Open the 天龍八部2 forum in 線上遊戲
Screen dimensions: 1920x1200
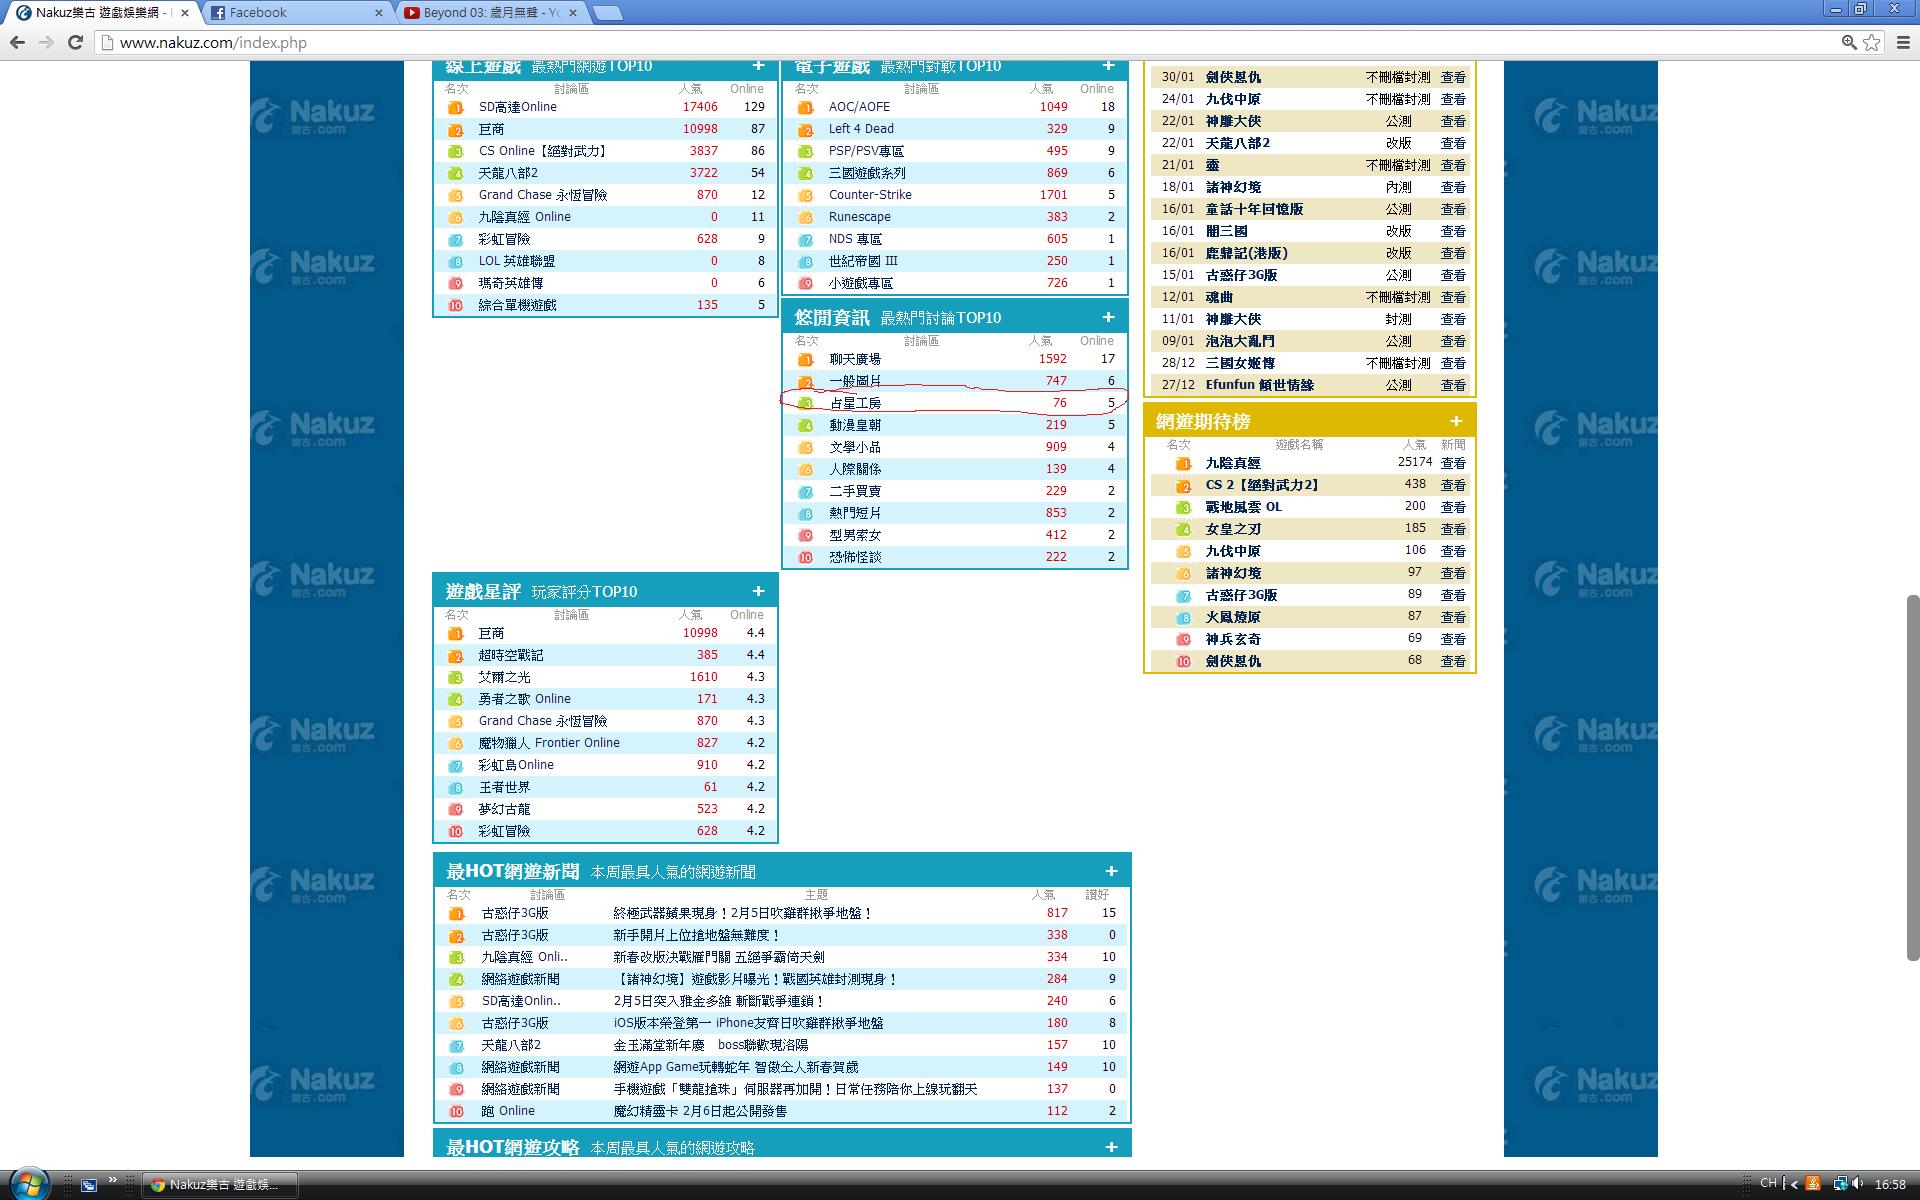pos(508,173)
